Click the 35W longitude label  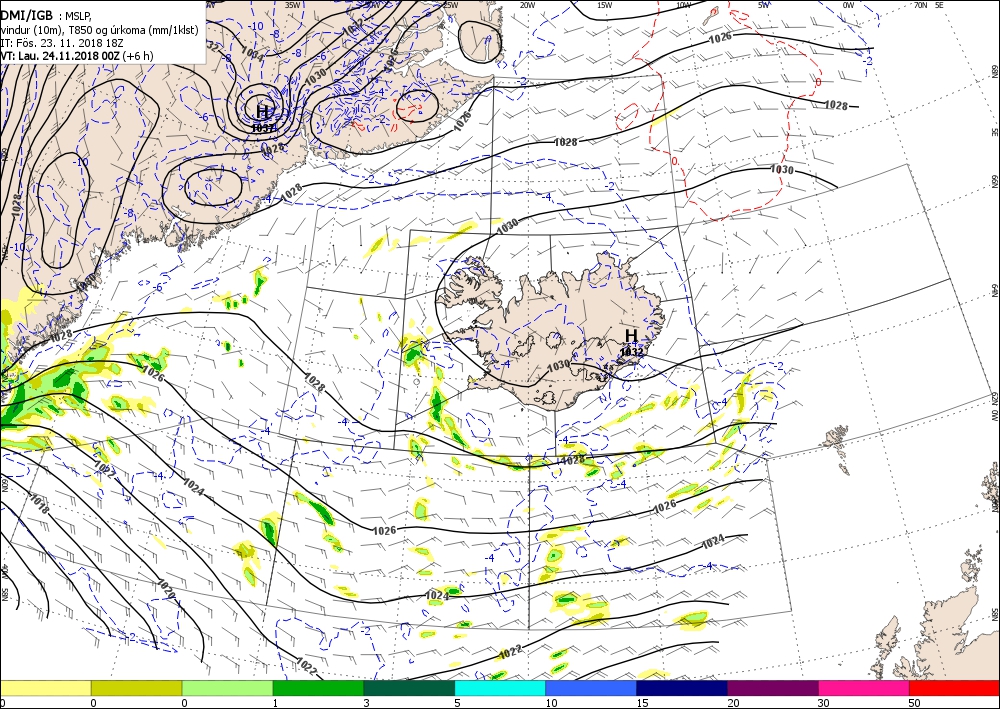coord(293,4)
